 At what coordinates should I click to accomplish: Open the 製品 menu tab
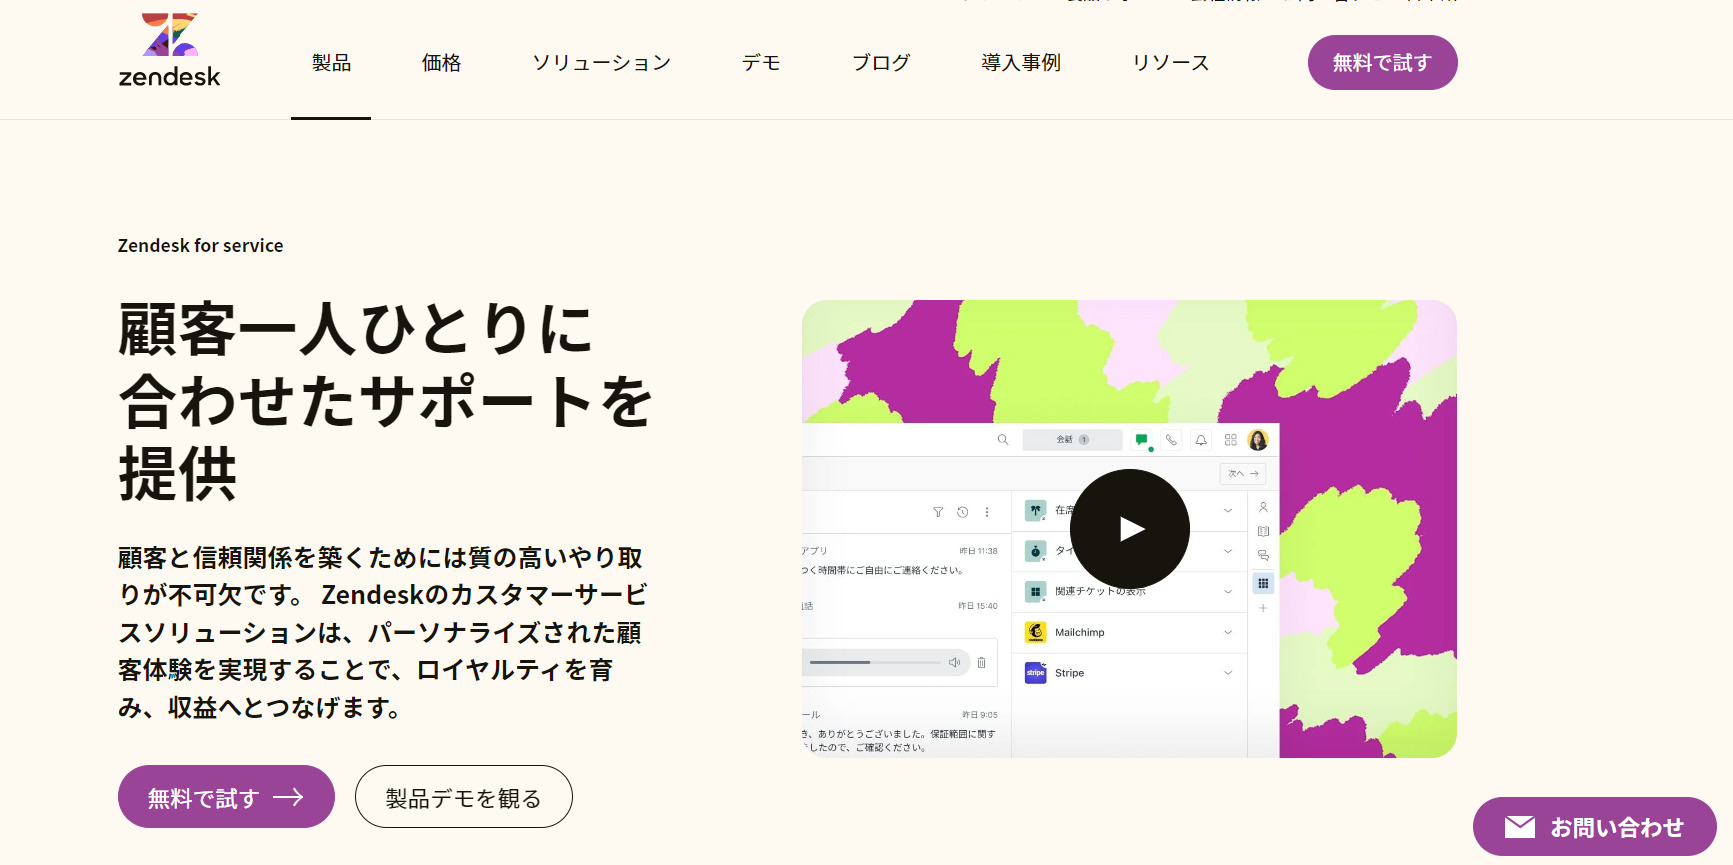point(331,63)
